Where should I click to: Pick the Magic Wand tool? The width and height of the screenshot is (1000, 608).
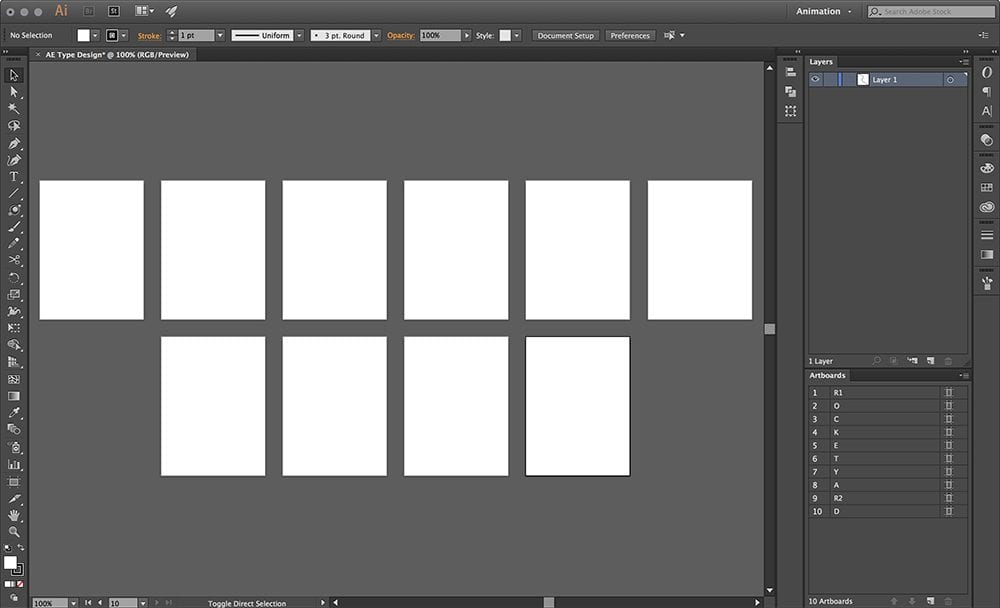point(14,108)
